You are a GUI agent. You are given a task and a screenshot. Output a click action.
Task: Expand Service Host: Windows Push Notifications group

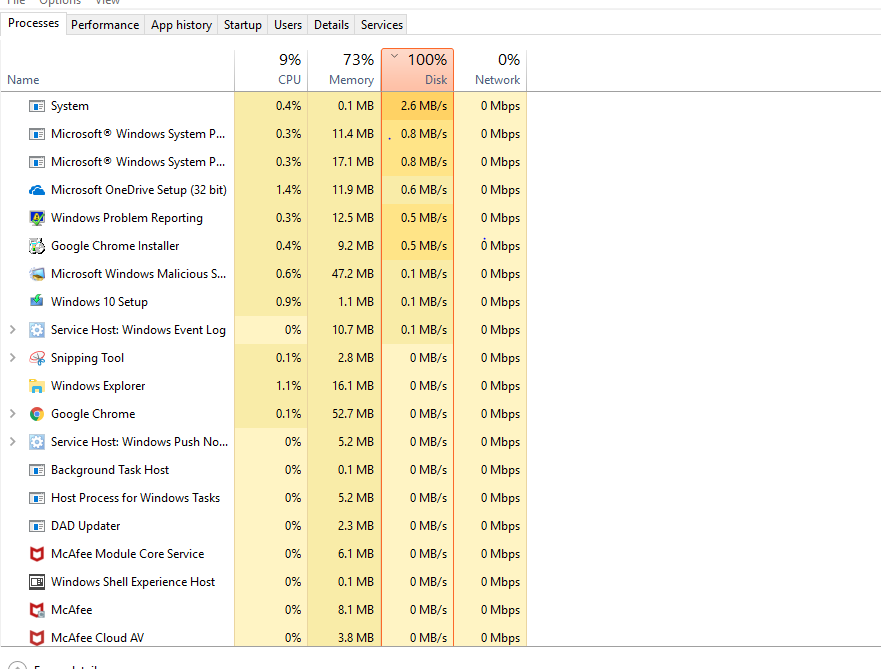(13, 442)
